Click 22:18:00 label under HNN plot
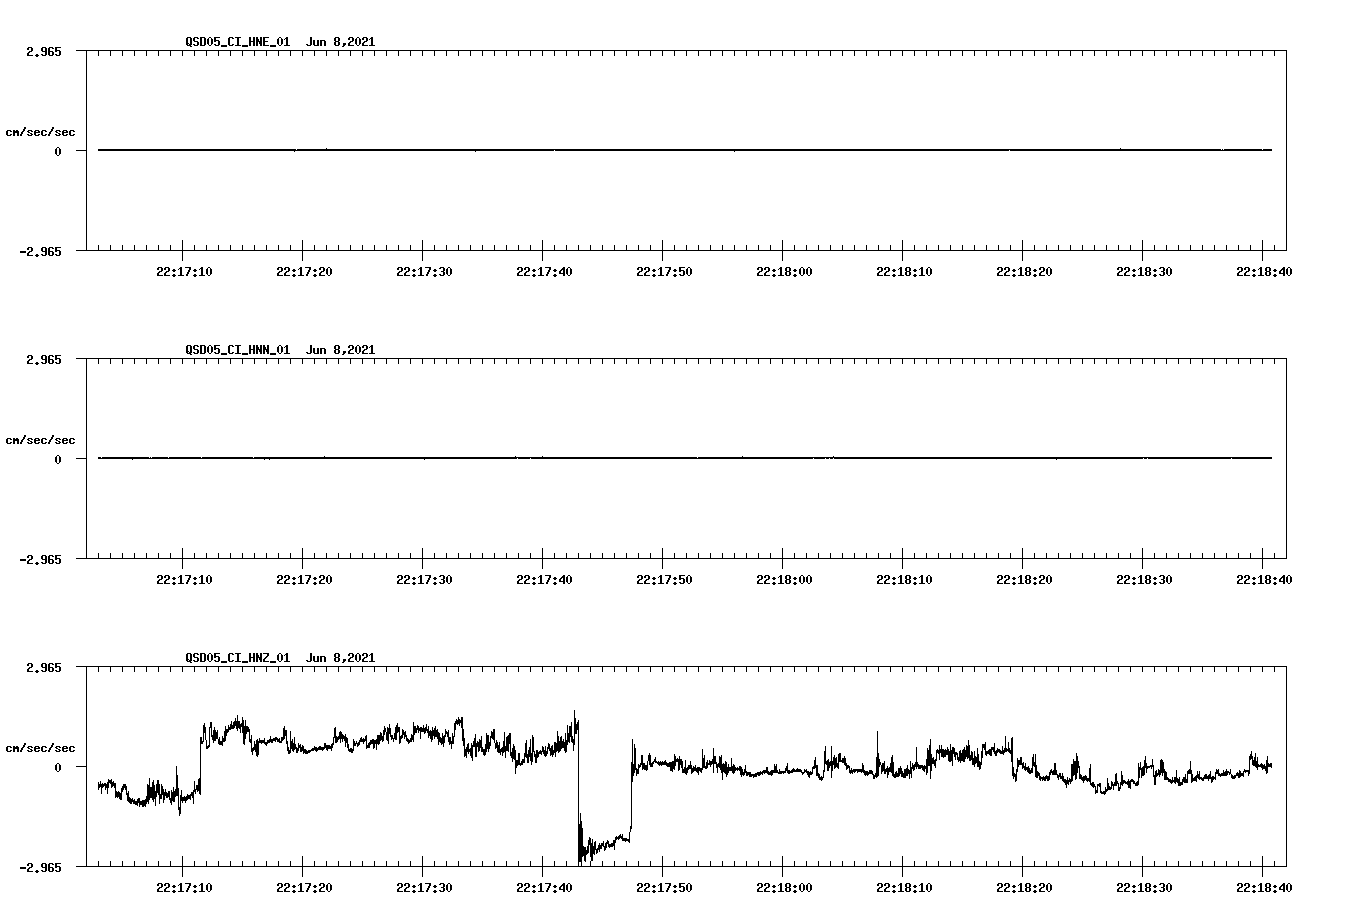Viewport: 1358px width, 924px height. pyautogui.click(x=784, y=580)
